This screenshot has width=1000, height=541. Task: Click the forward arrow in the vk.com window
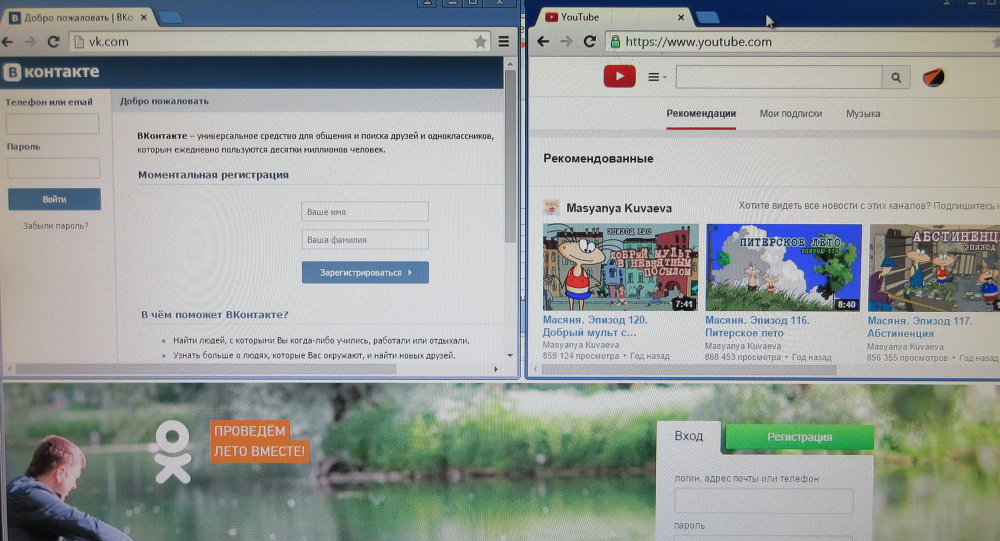tap(30, 42)
